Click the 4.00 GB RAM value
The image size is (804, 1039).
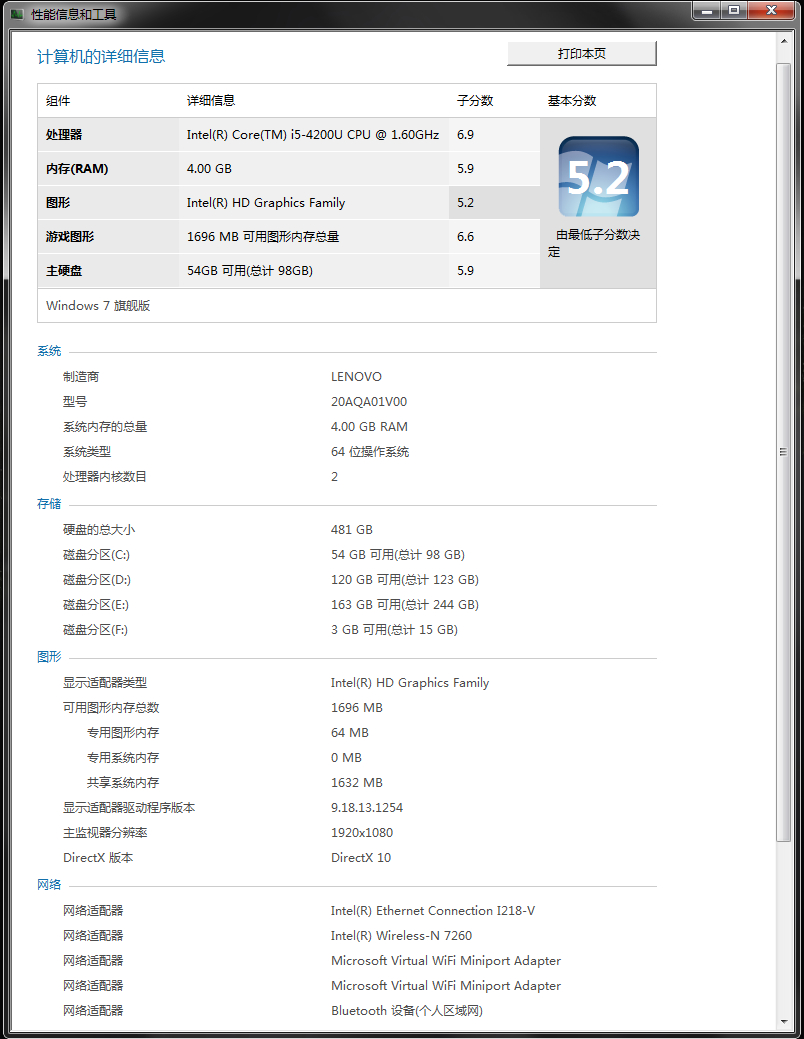[x=369, y=427]
